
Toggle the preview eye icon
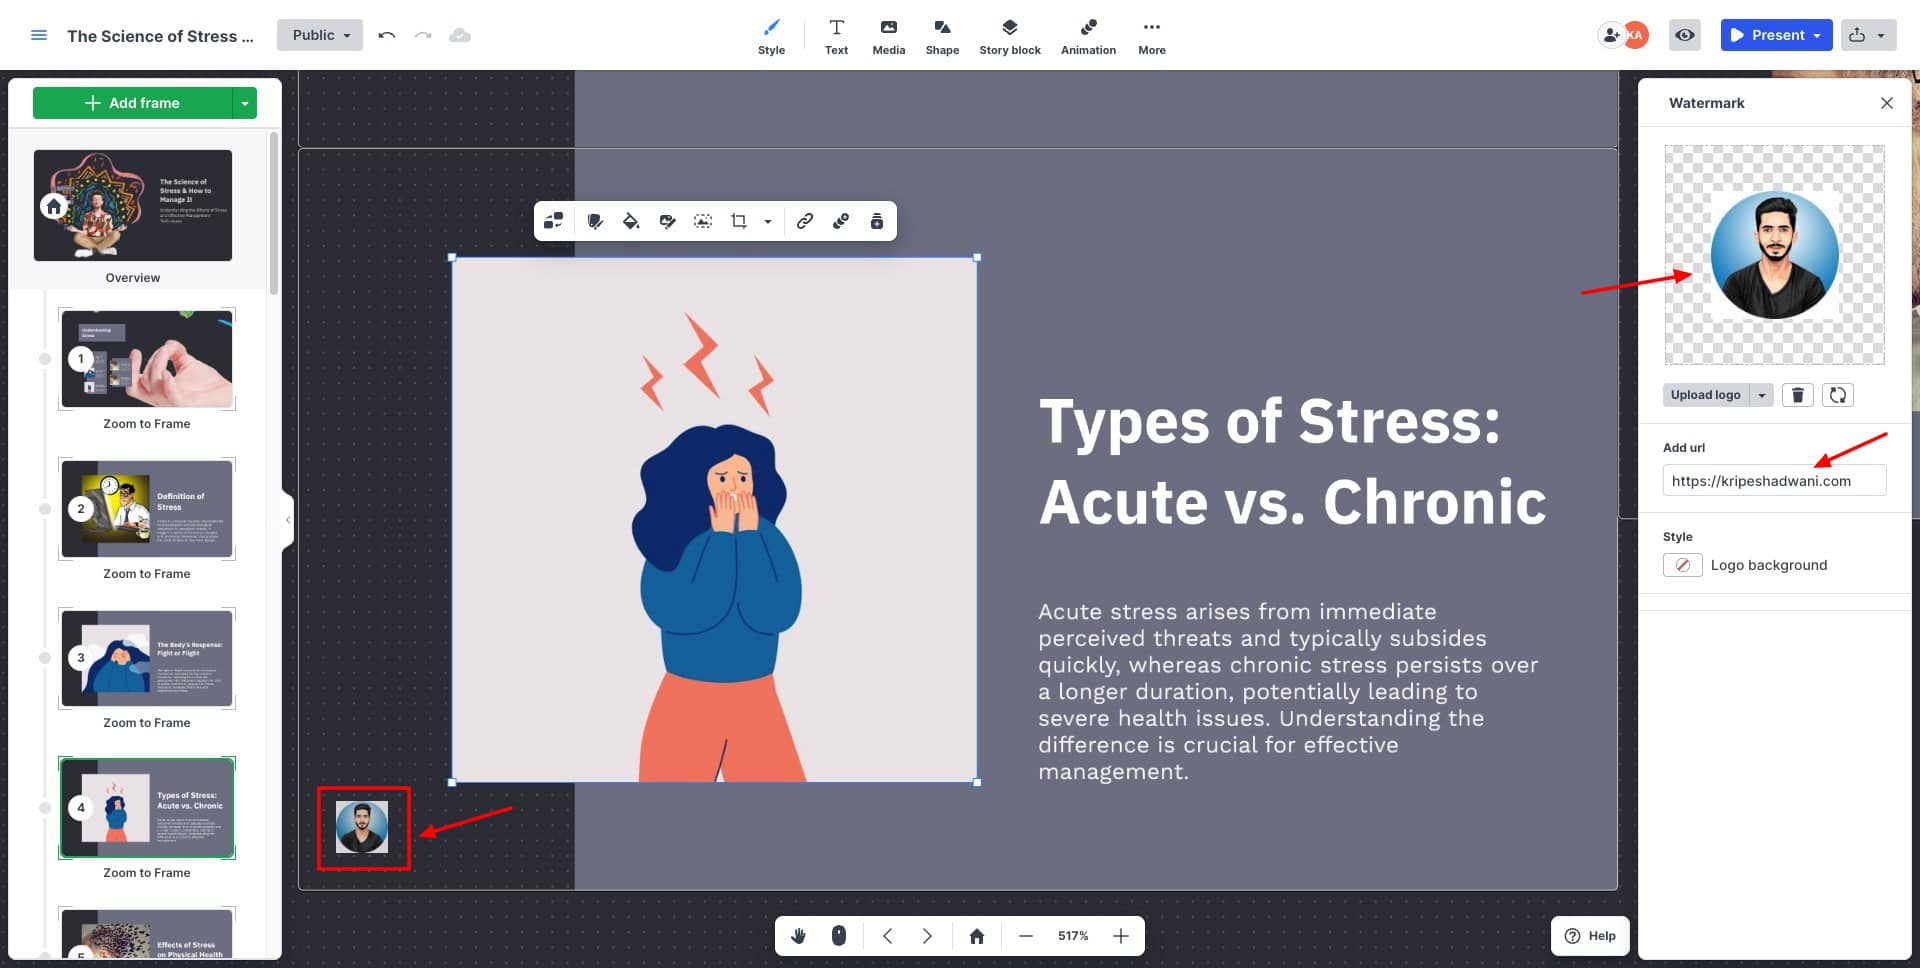tap(1685, 35)
